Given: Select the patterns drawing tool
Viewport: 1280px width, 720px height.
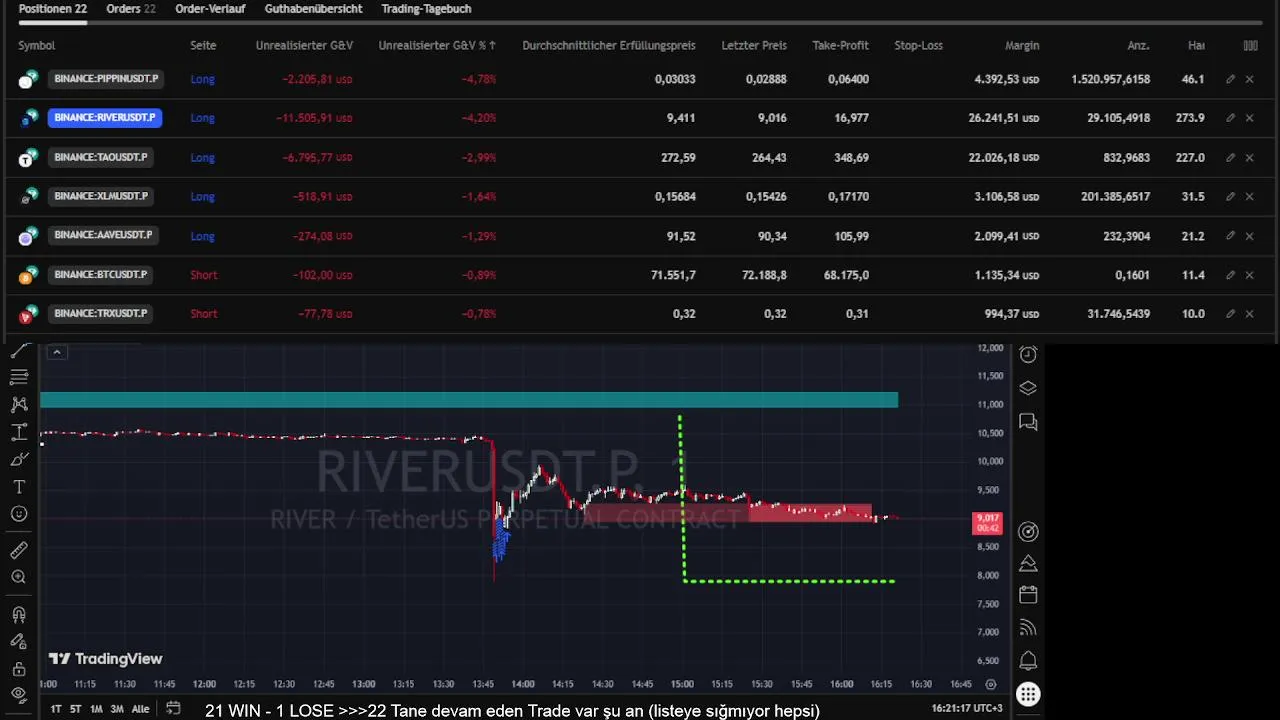Looking at the screenshot, I should coord(18,404).
